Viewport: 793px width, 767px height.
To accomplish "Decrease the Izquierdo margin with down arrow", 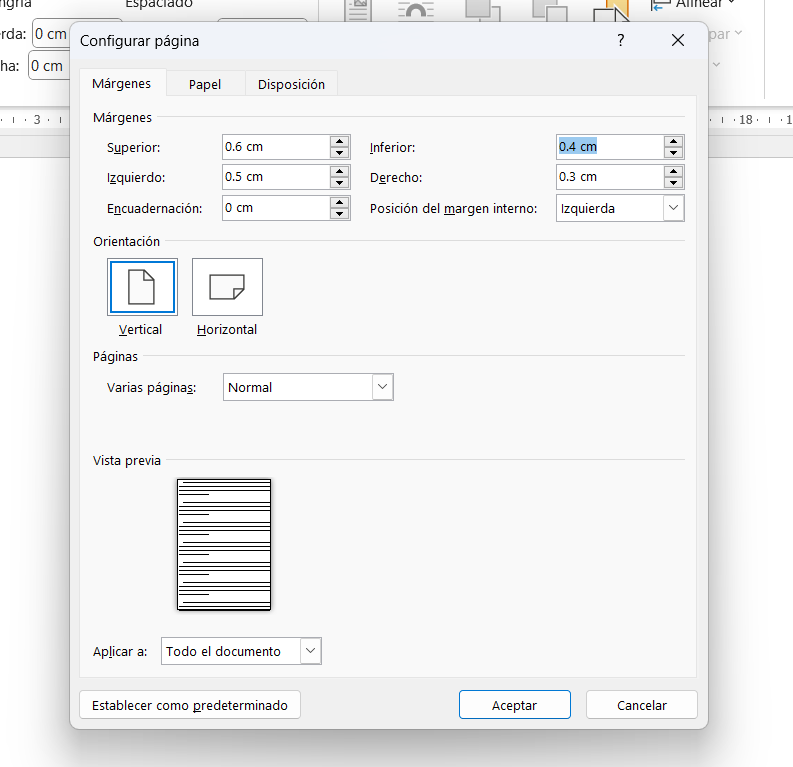I will 340,183.
